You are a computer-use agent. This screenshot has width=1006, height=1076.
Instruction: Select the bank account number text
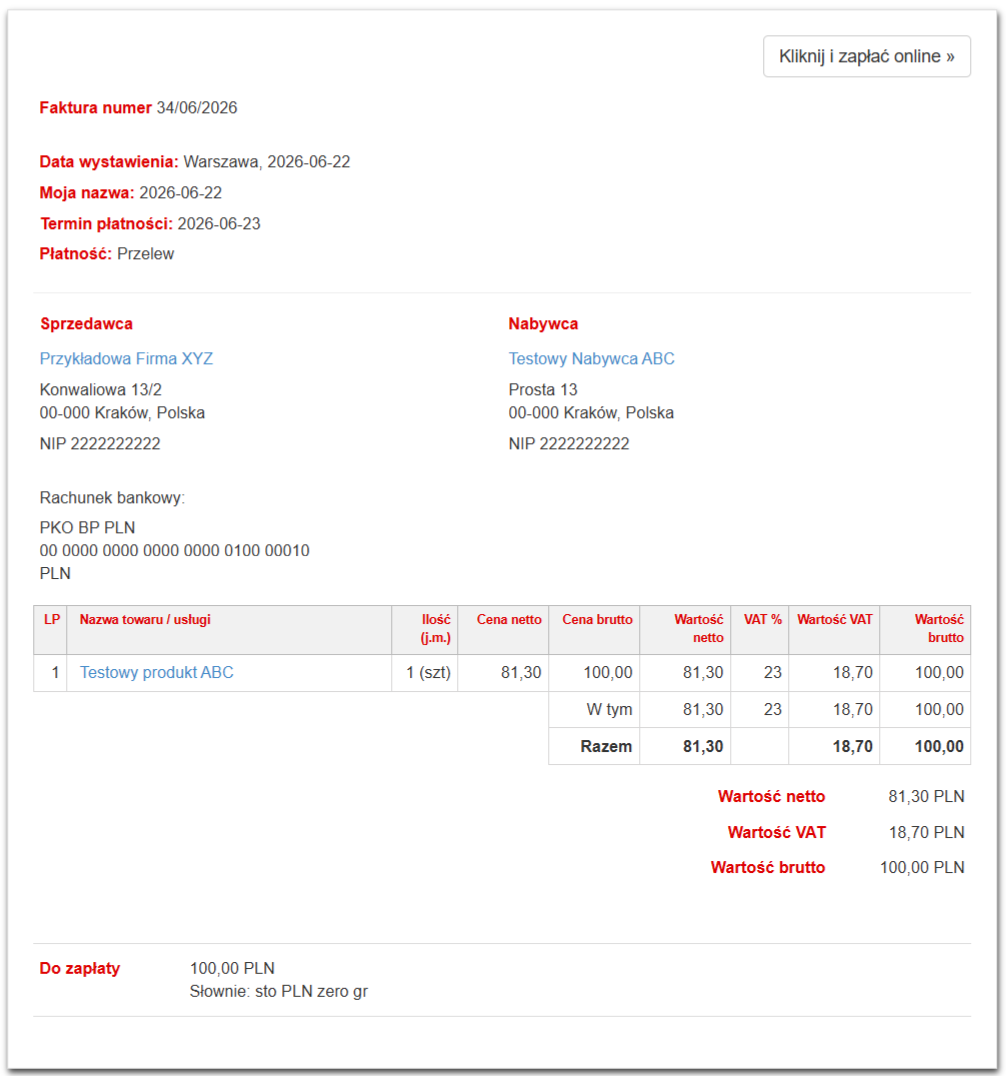[x=174, y=550]
